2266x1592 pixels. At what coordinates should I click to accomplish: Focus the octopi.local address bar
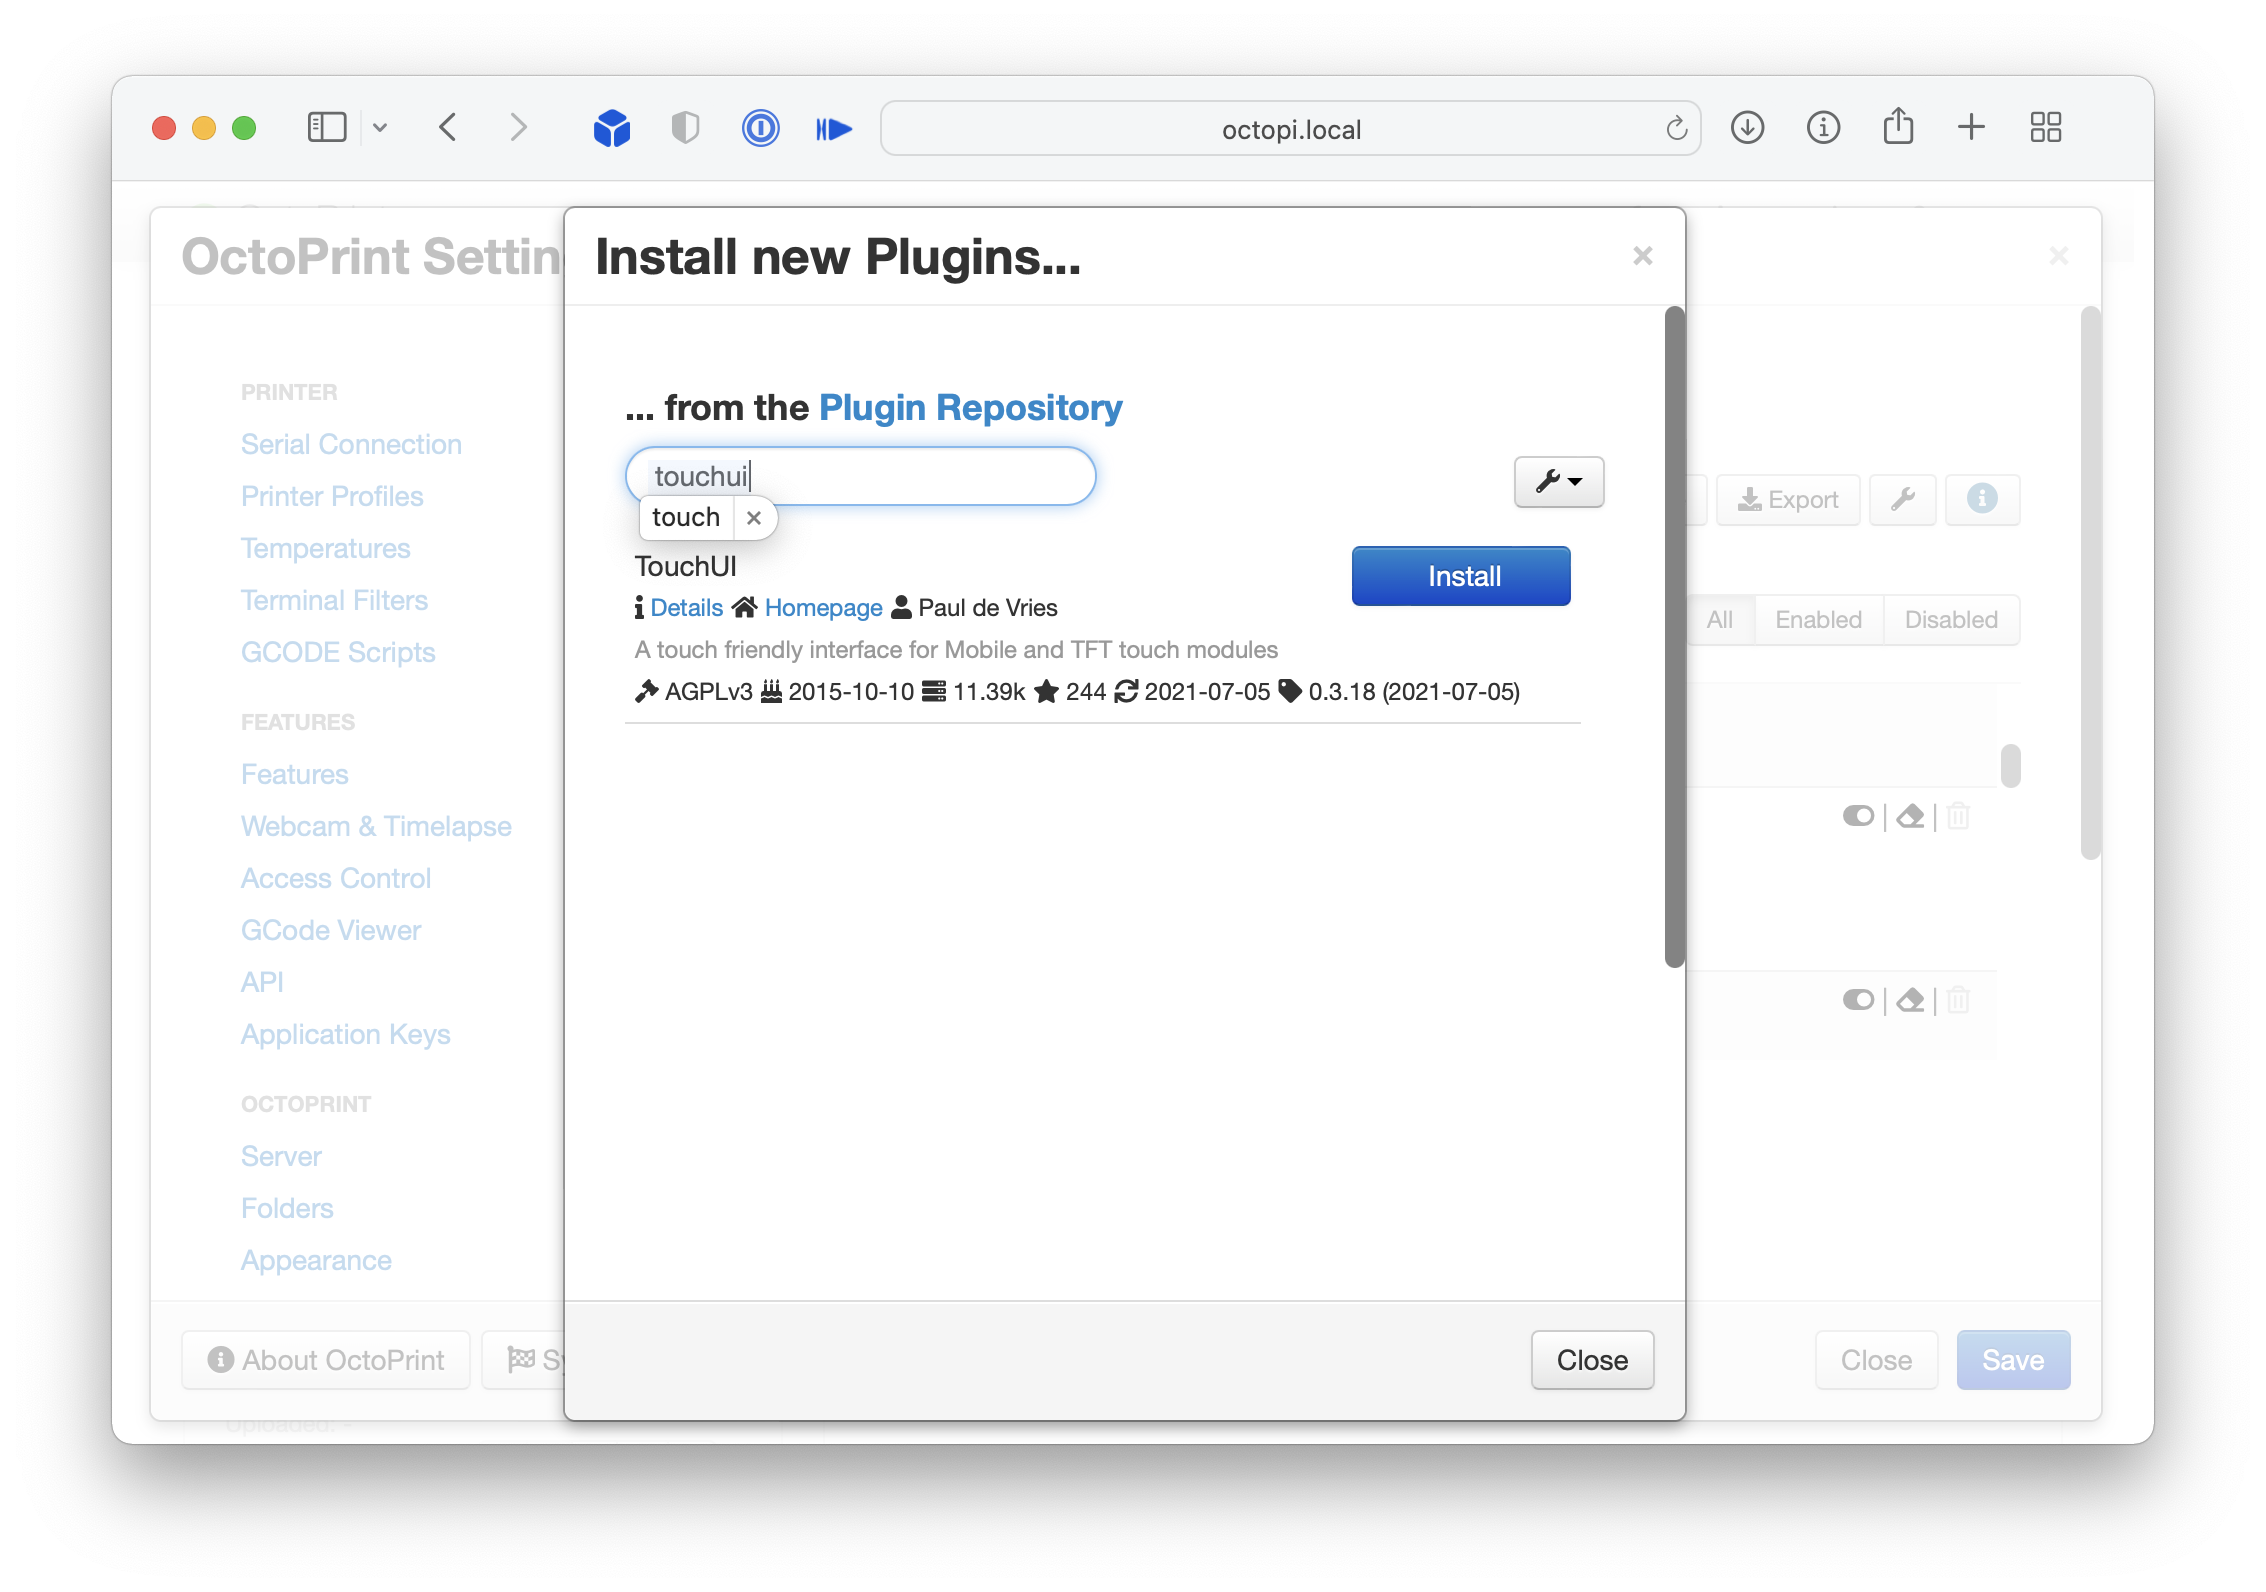[1290, 129]
